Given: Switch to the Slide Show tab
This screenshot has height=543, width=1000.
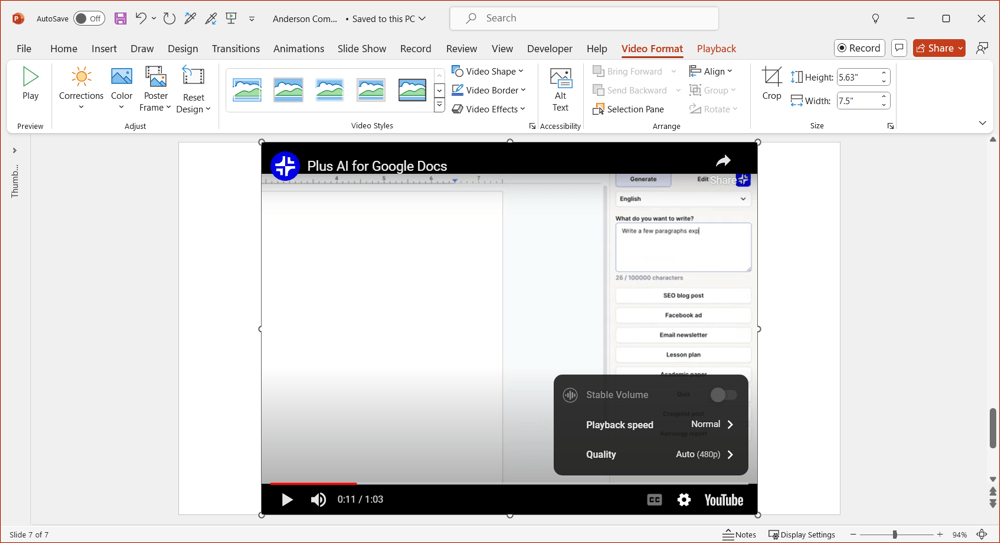Looking at the screenshot, I should click(362, 48).
